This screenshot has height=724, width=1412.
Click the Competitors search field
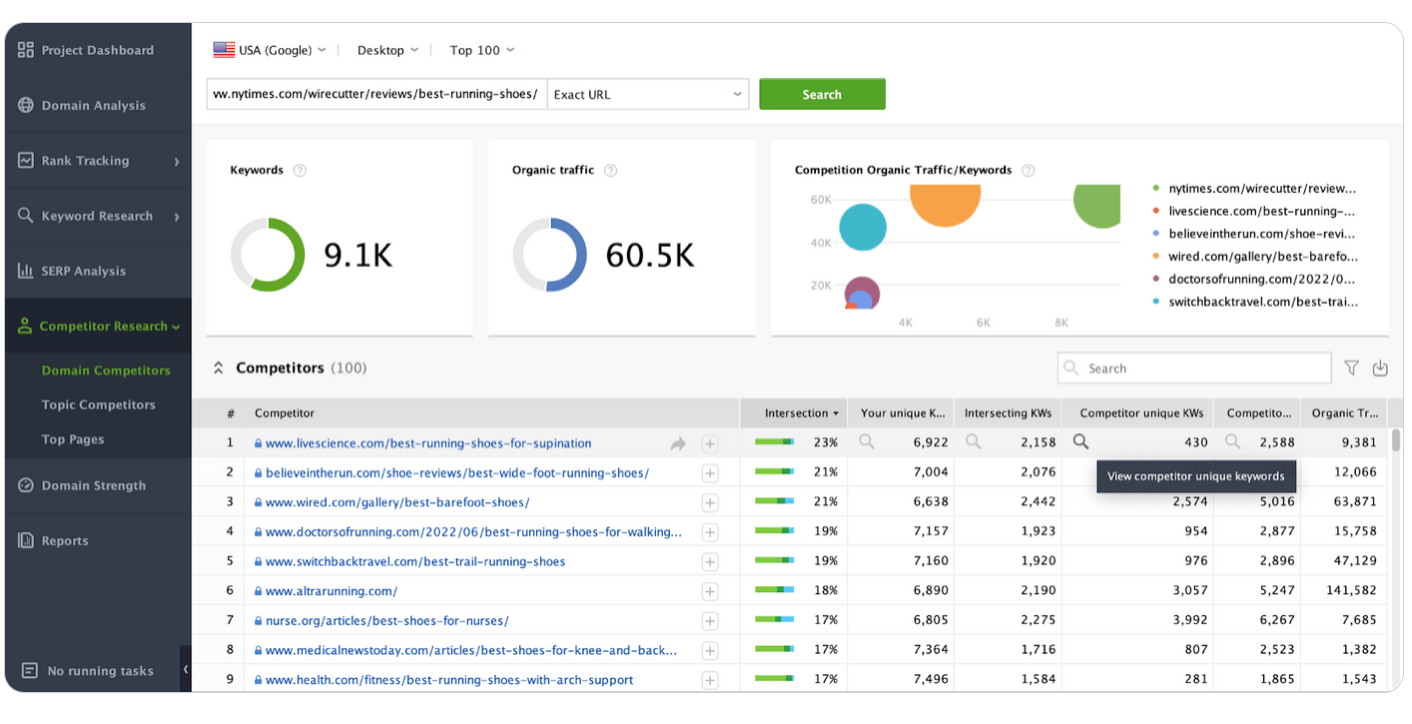(x=1194, y=368)
